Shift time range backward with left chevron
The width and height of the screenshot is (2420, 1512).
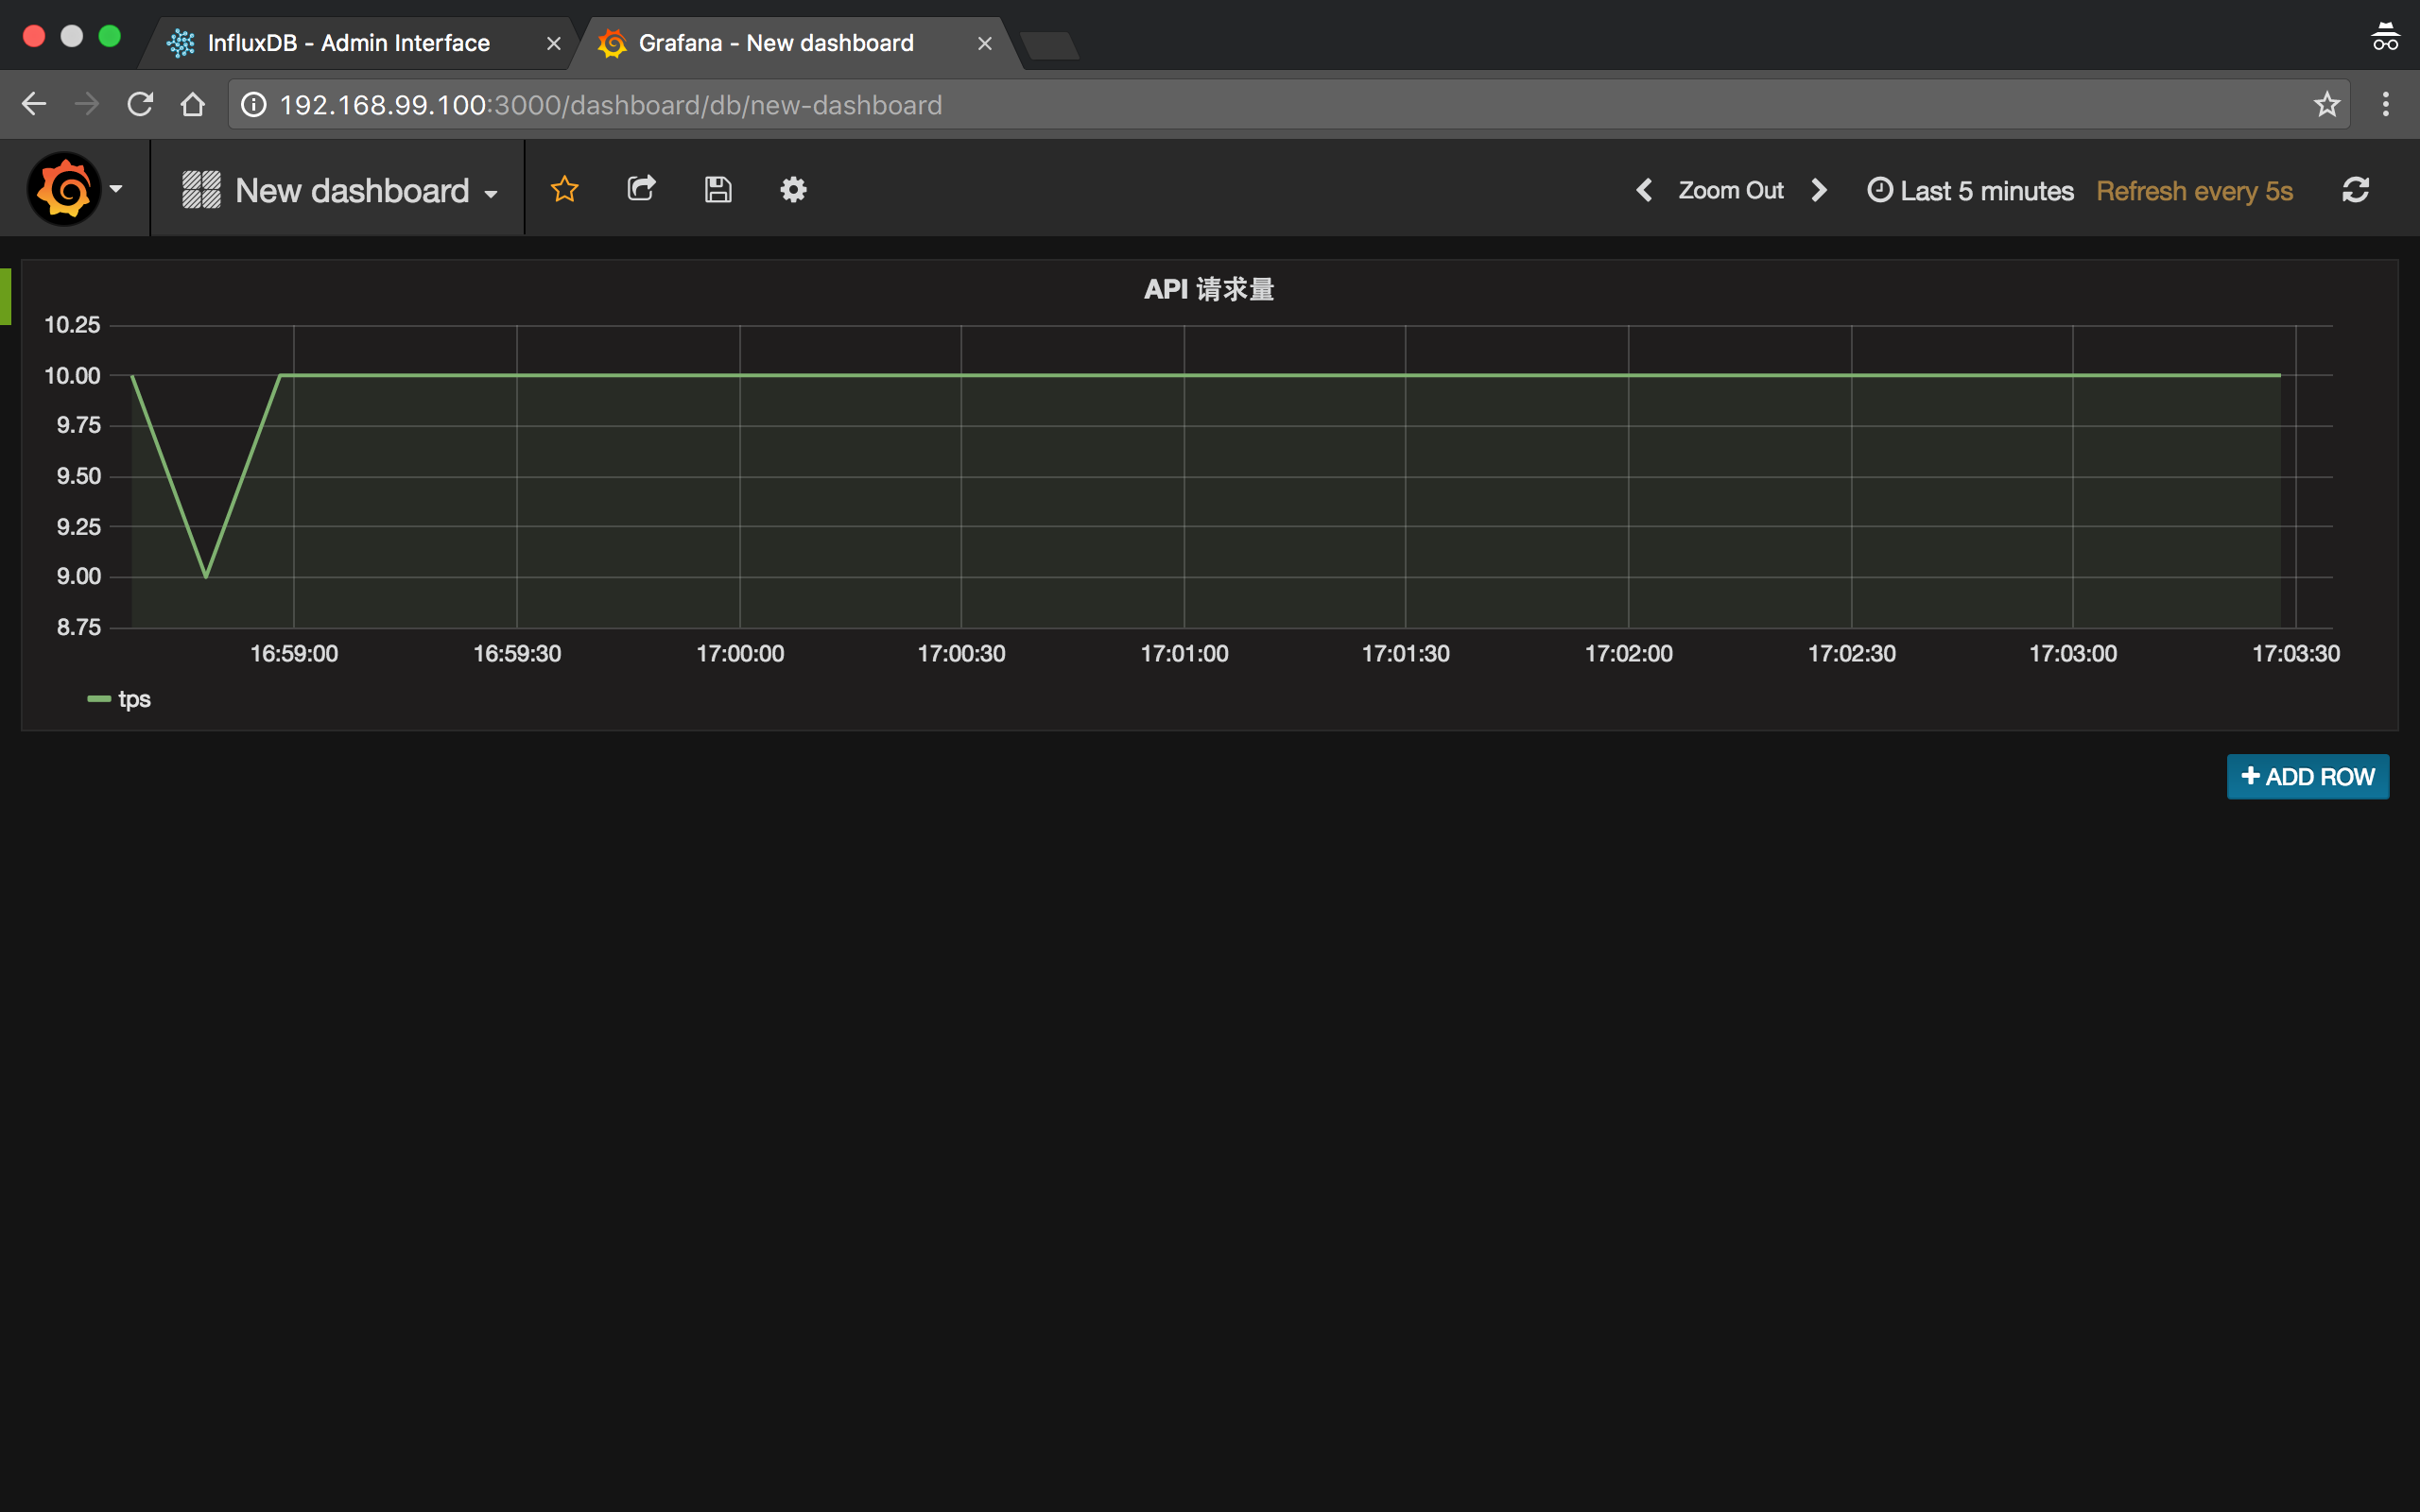[1643, 190]
